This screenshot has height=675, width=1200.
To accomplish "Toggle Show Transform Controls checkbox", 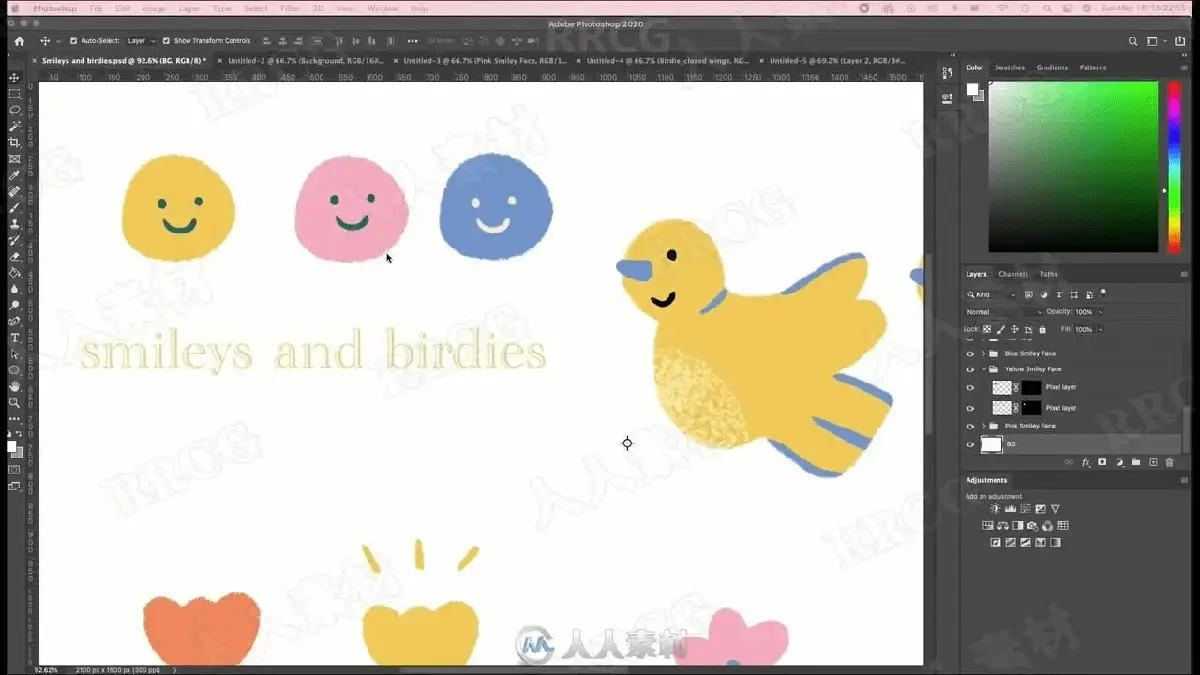I will (166, 41).
